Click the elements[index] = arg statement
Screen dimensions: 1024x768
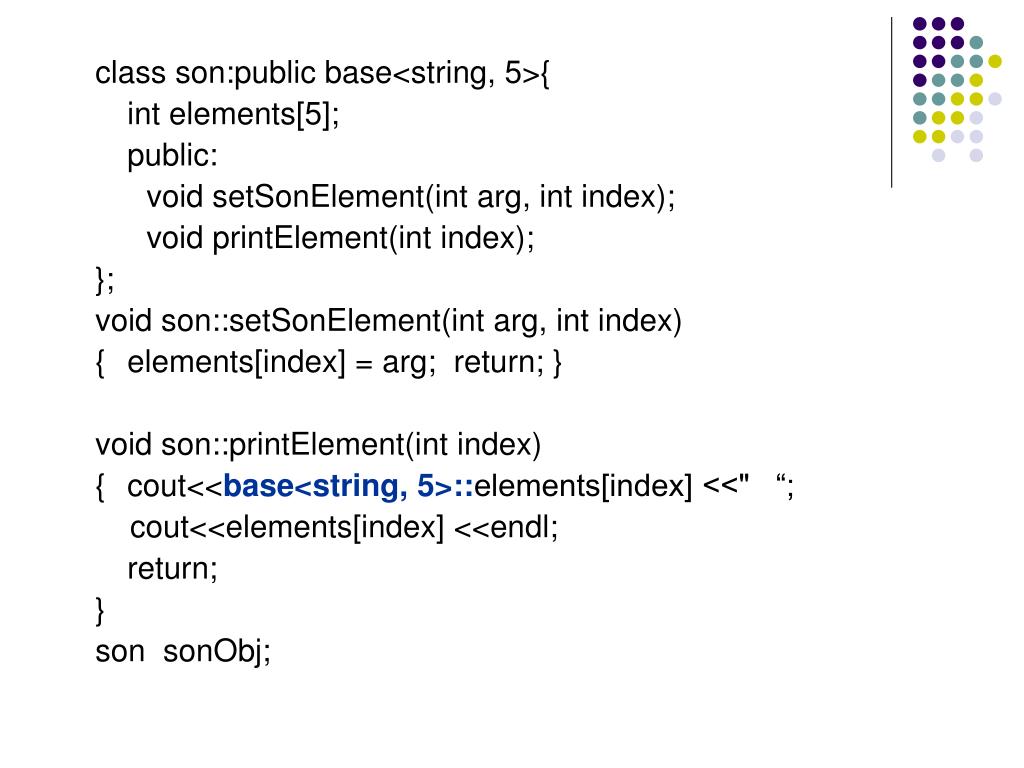[x=281, y=362]
